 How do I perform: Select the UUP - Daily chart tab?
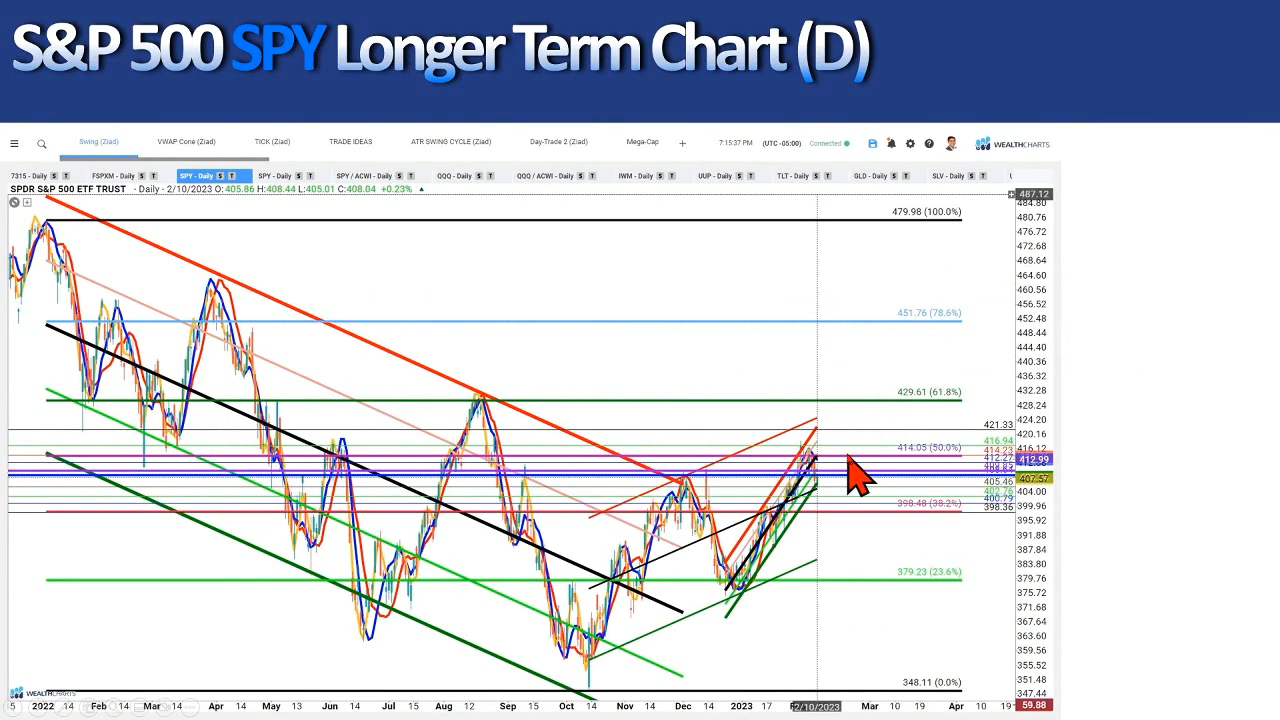715,176
